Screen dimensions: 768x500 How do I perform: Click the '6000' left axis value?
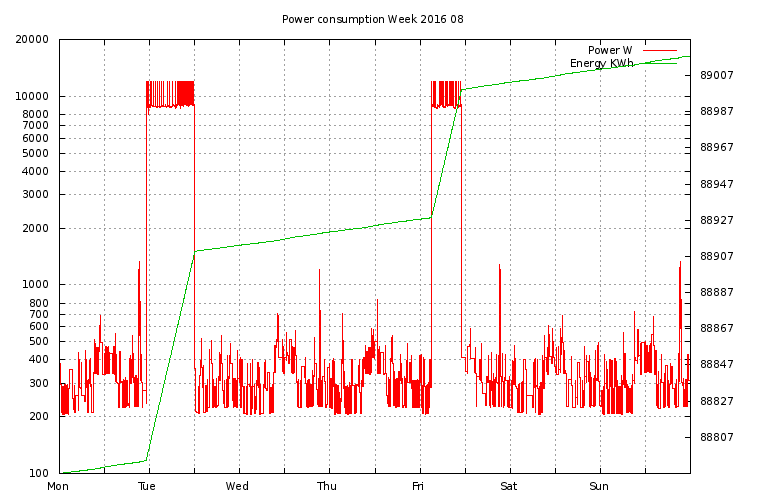point(35,138)
